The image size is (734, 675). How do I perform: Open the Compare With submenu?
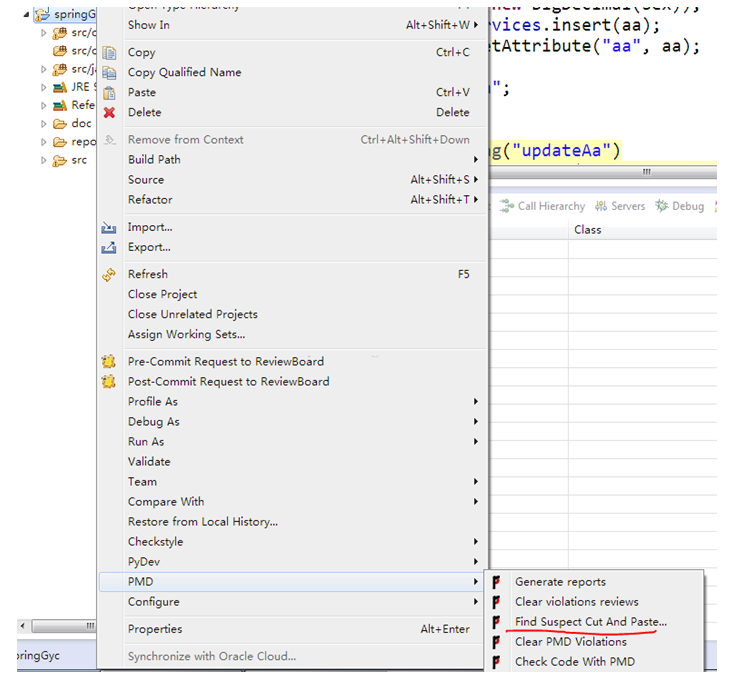point(292,502)
